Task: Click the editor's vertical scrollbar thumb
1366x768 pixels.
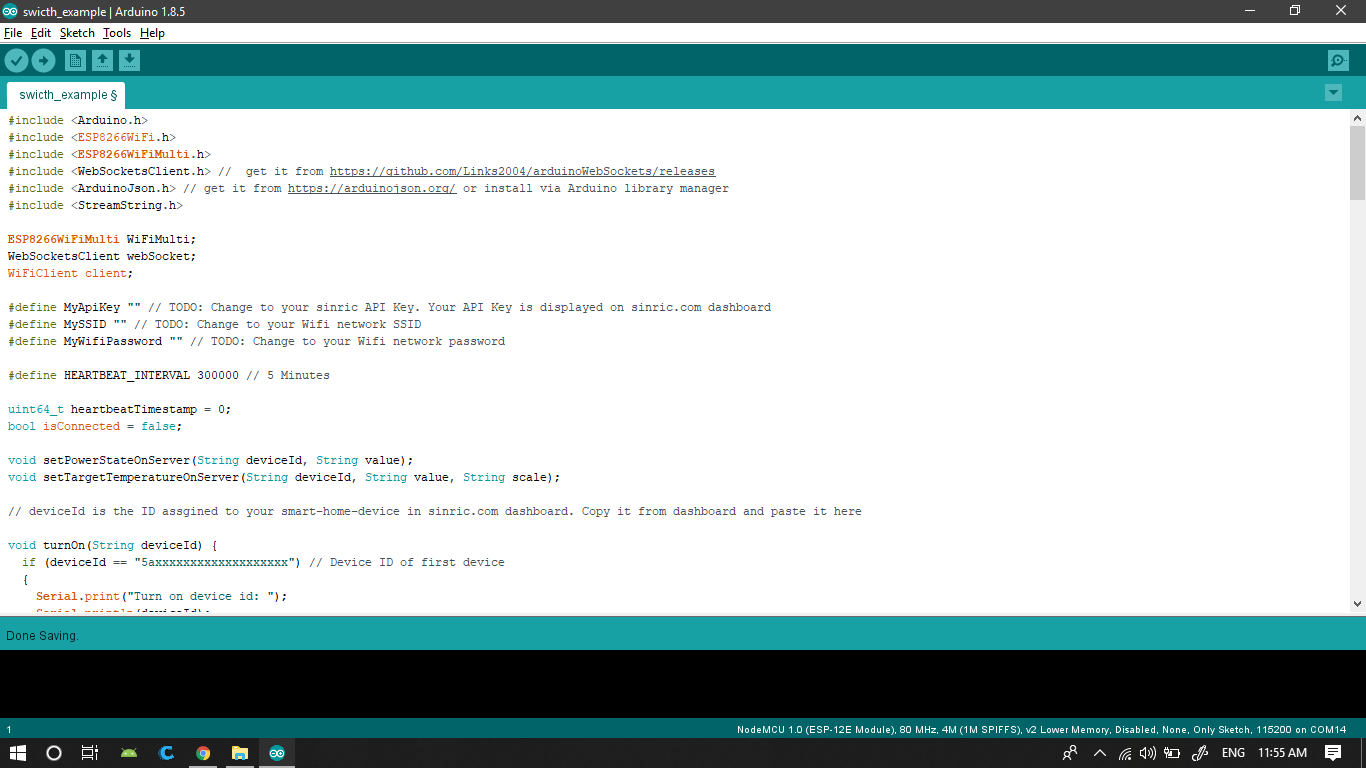Action: 1357,163
